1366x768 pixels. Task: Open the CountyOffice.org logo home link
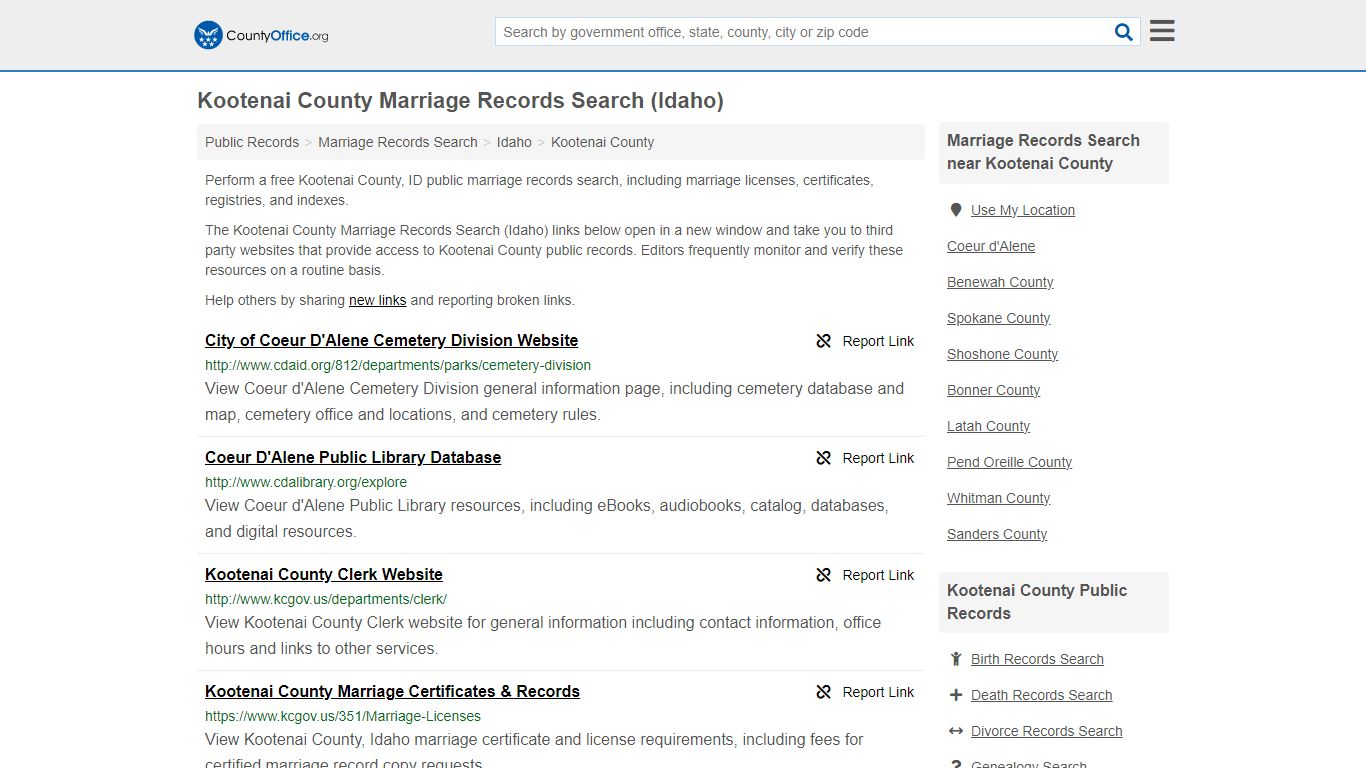pos(261,35)
